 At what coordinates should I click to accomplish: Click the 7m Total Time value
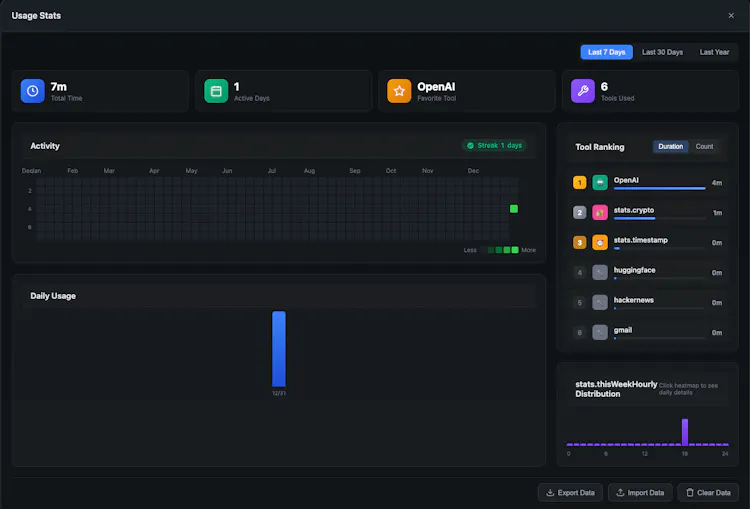click(58, 87)
